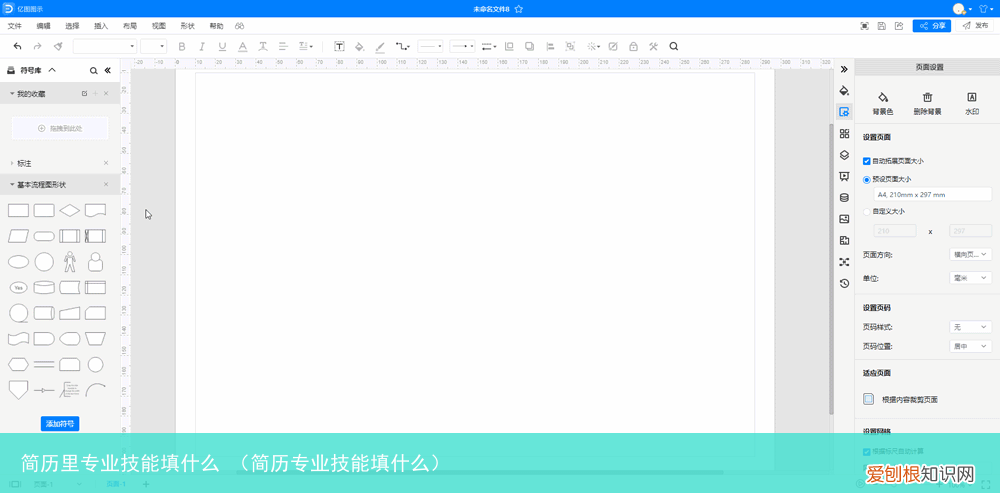Select the diamond decision shape
The height and width of the screenshot is (493, 1000).
point(70,210)
